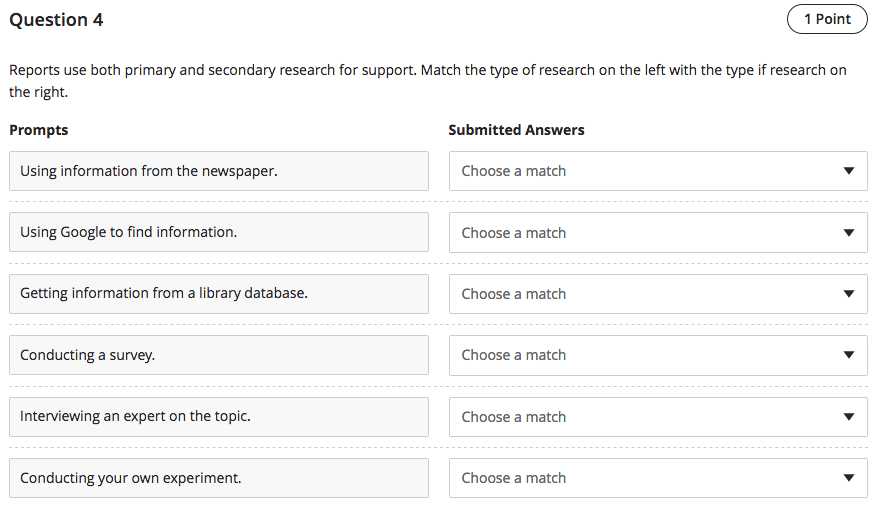Click 'Getting information from a library database.' prompt
Screen dimensions: 889x519
coord(218,294)
